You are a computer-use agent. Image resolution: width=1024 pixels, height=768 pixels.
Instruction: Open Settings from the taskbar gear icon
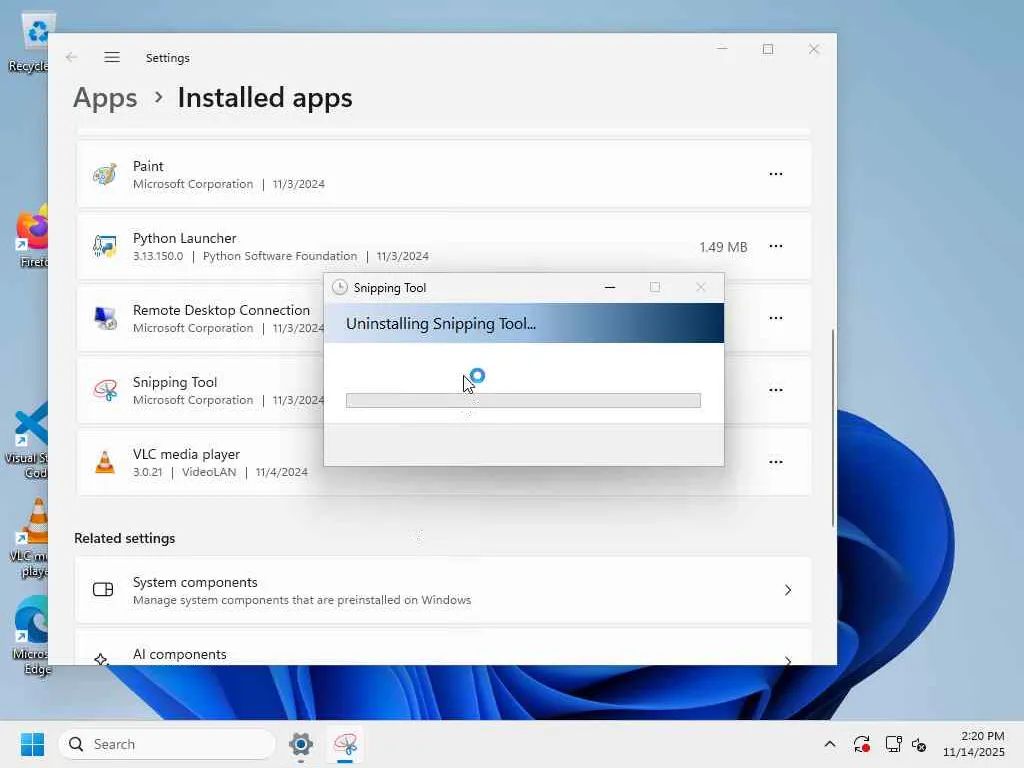(301, 744)
